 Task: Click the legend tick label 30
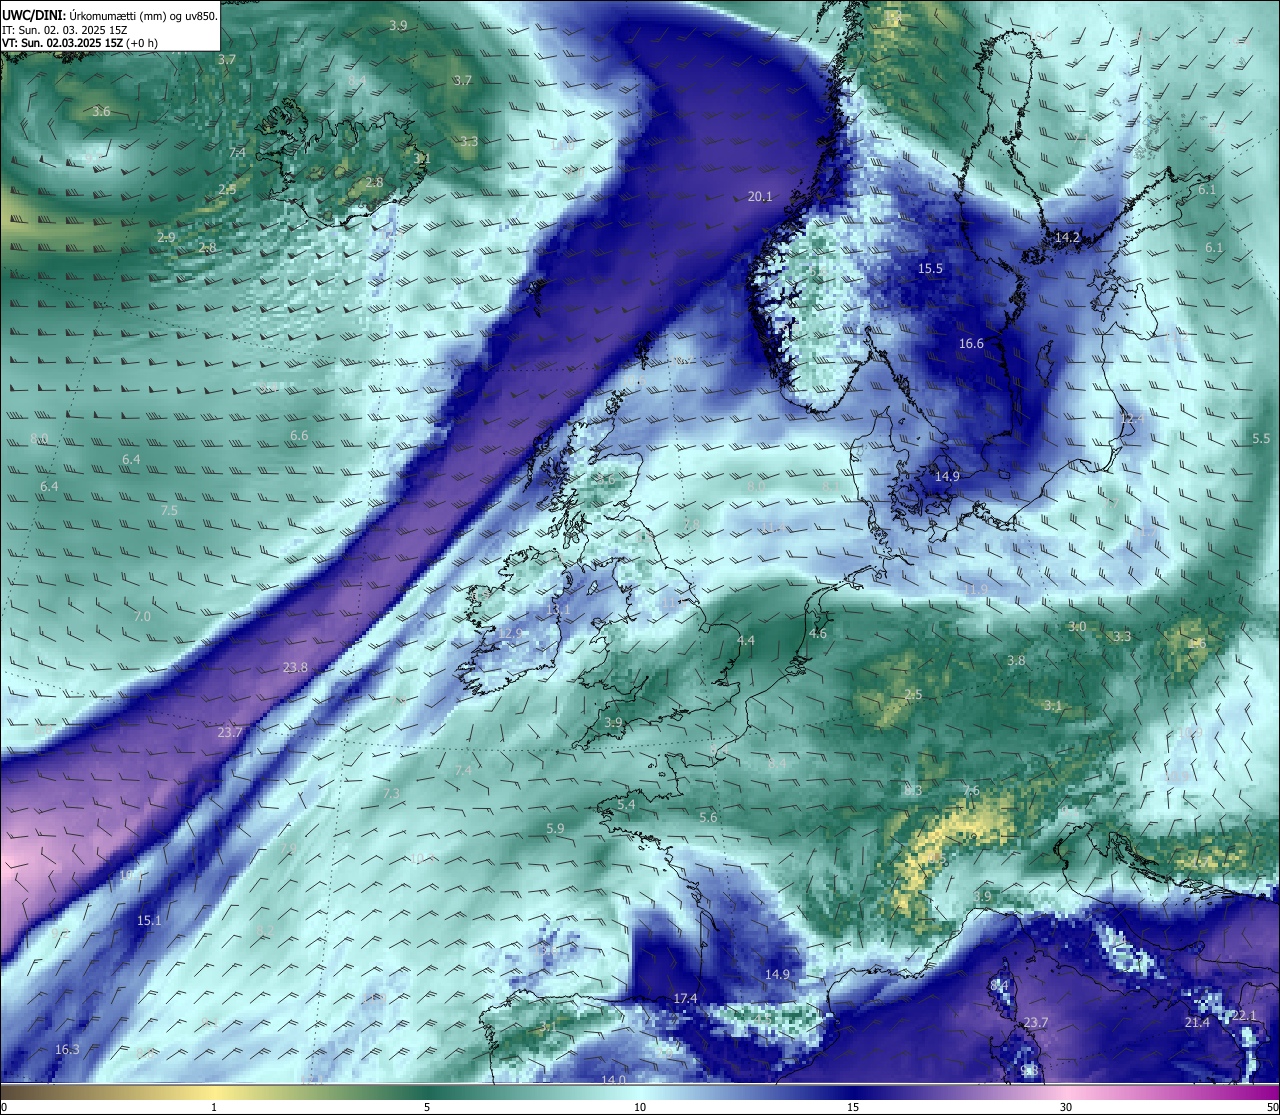tap(1066, 1107)
